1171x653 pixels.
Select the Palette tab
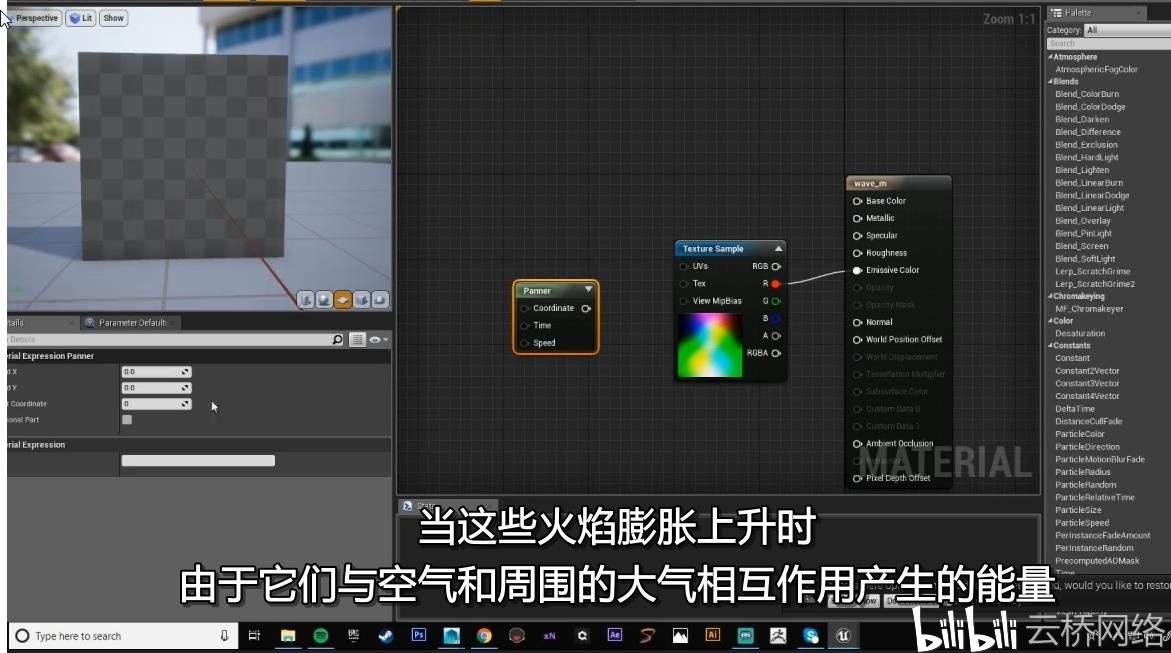point(1096,13)
